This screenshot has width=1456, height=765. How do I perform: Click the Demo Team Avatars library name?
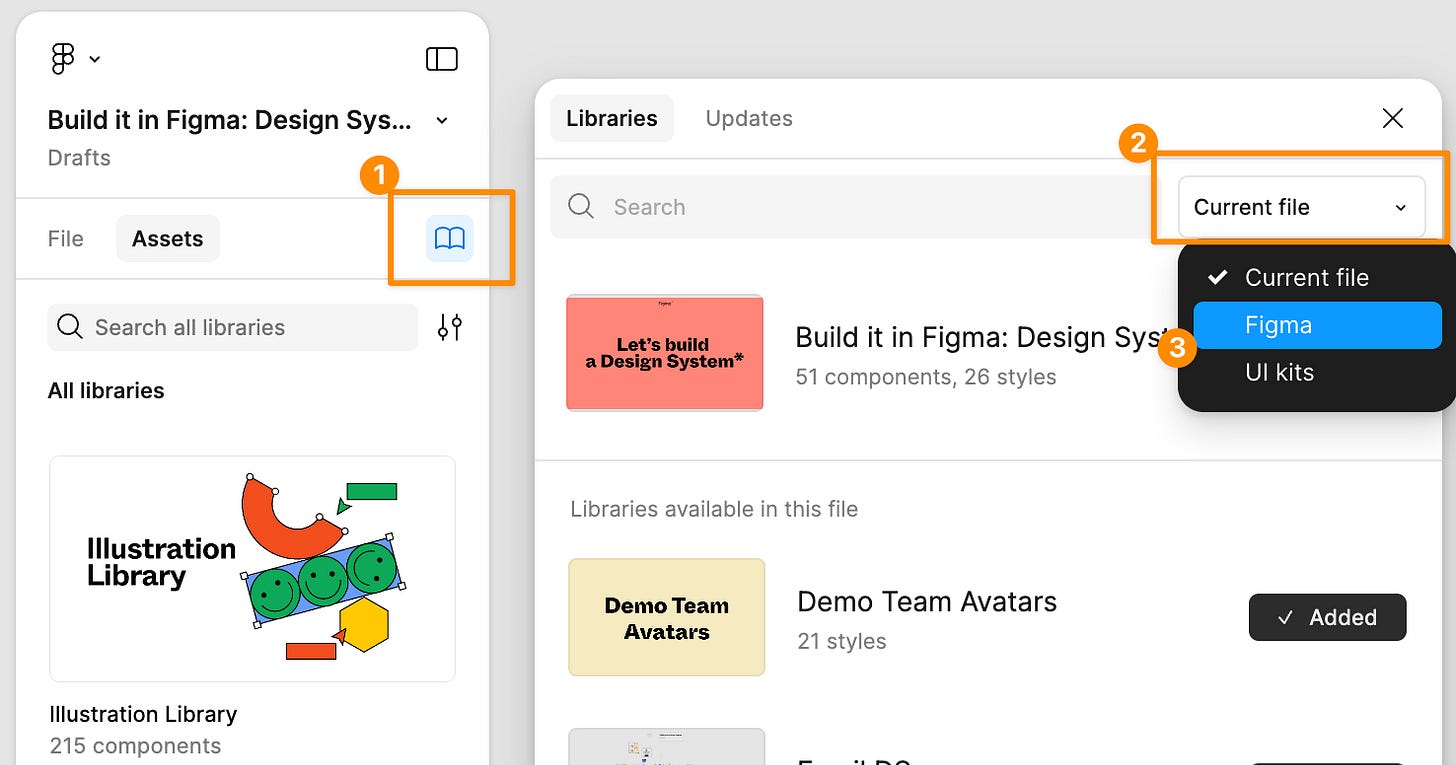click(x=927, y=601)
